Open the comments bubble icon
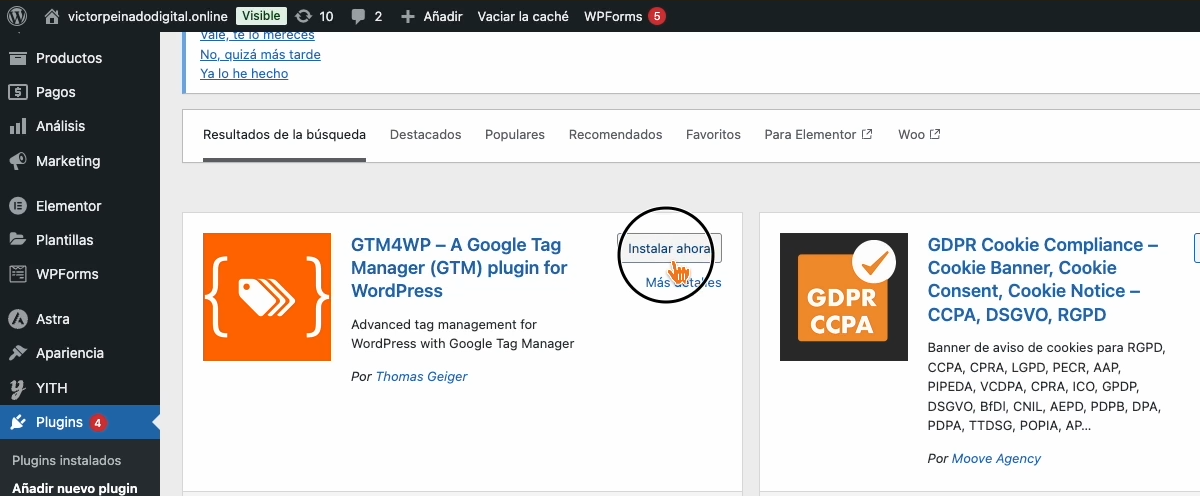 click(x=358, y=17)
